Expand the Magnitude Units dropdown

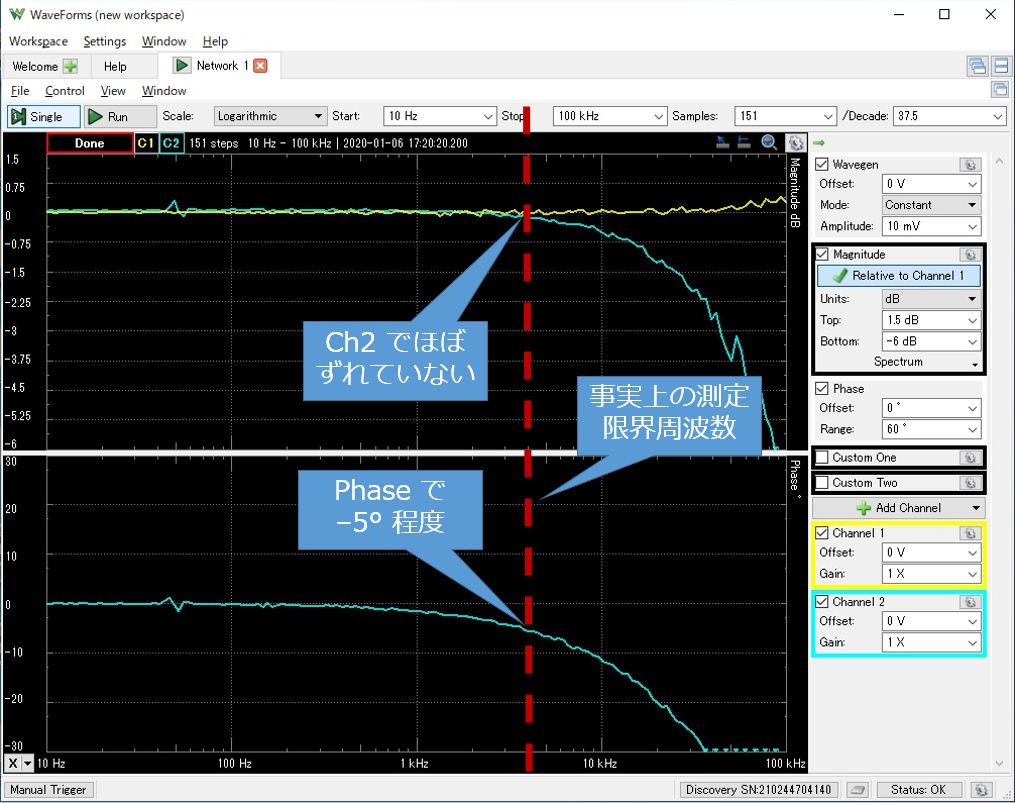pos(930,299)
